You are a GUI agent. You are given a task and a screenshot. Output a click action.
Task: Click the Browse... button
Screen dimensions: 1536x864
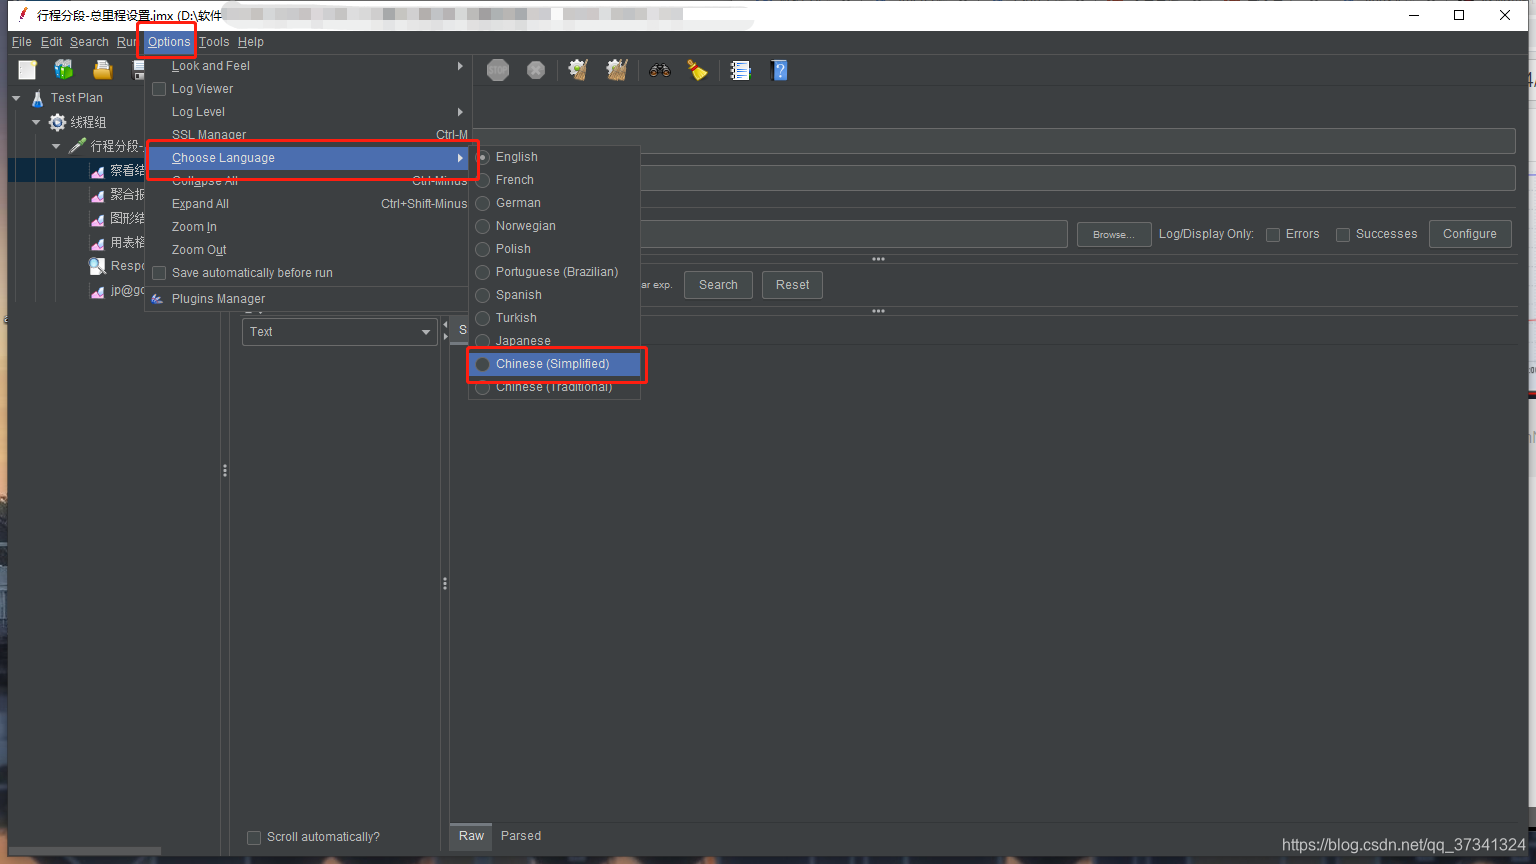(x=1114, y=235)
